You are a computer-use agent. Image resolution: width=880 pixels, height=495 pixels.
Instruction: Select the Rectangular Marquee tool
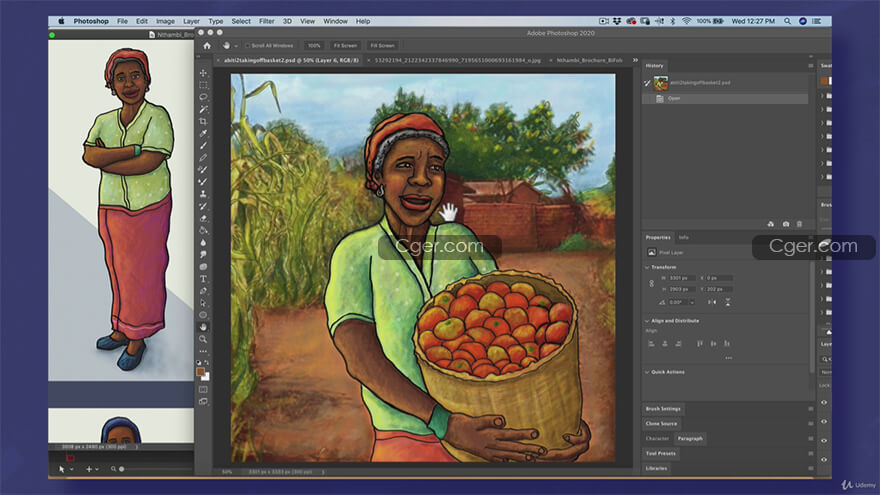coord(203,85)
